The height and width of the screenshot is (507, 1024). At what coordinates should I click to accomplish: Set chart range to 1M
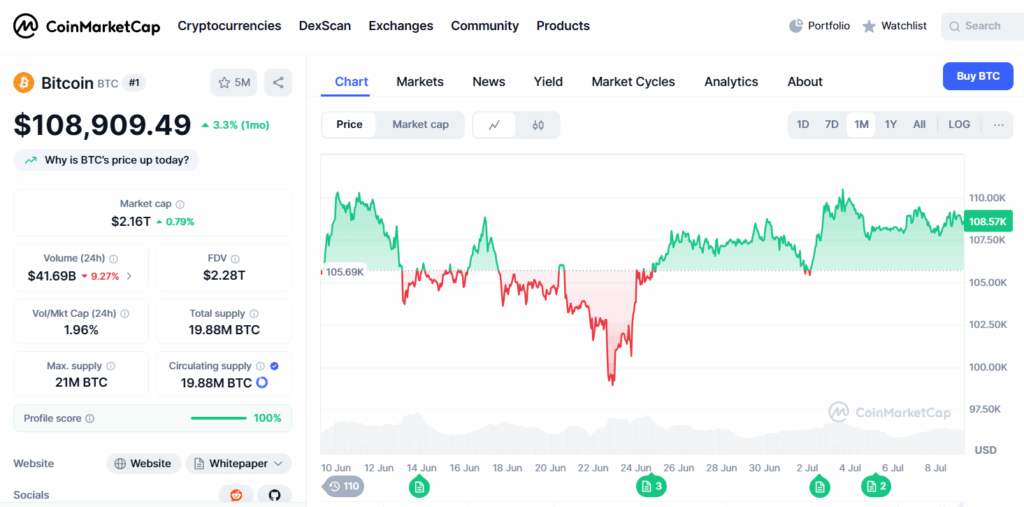point(861,124)
